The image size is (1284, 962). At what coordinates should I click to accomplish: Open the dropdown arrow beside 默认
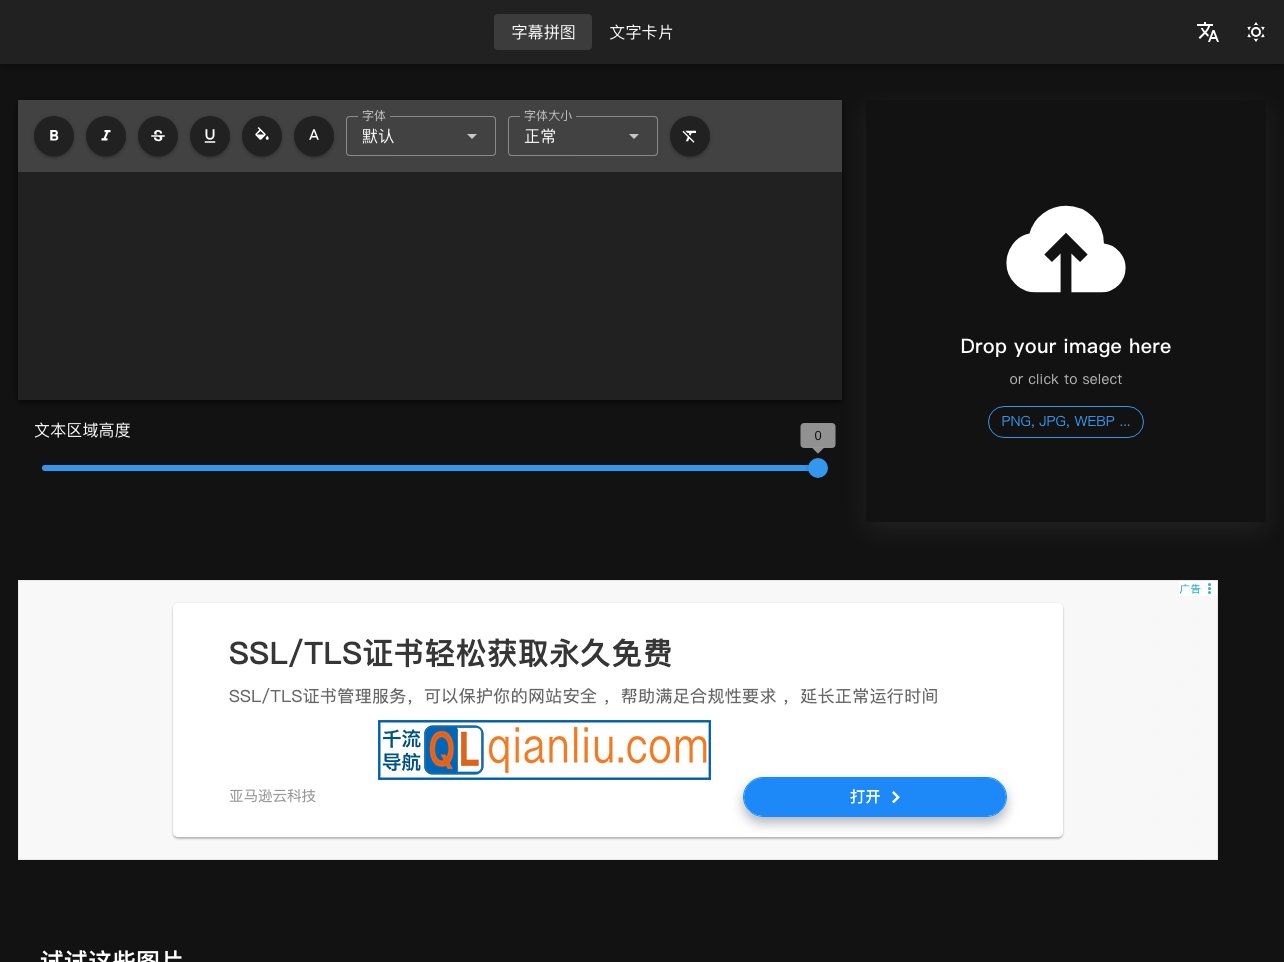[x=472, y=136]
